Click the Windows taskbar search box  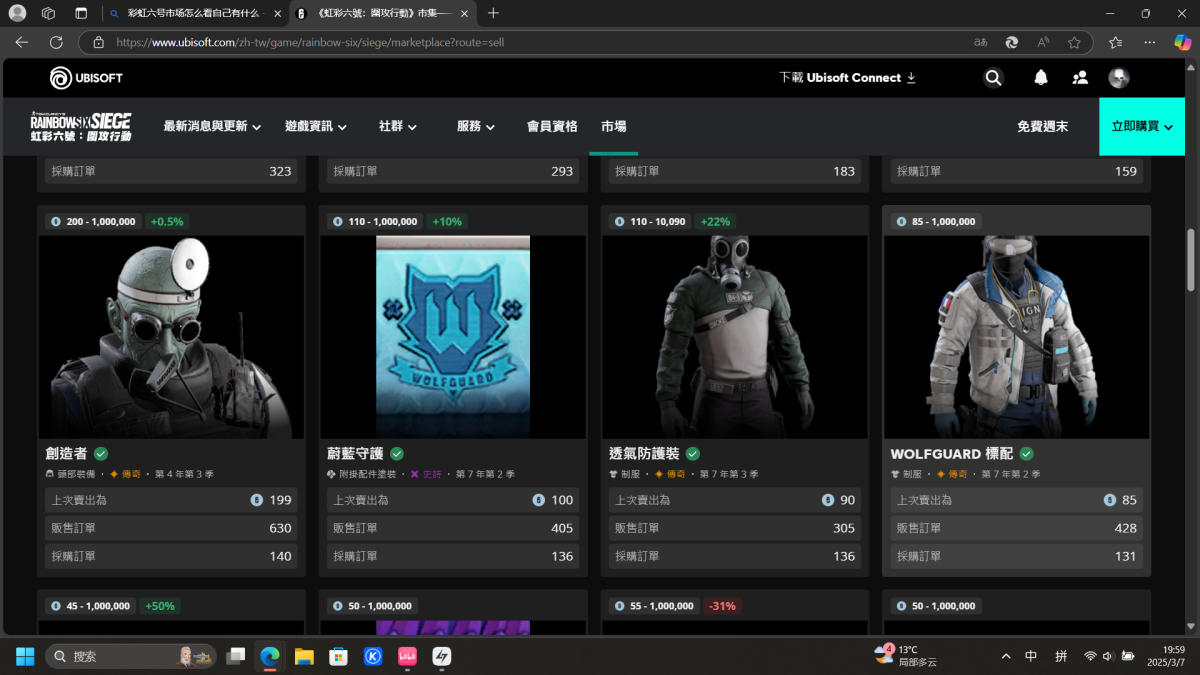pos(130,656)
